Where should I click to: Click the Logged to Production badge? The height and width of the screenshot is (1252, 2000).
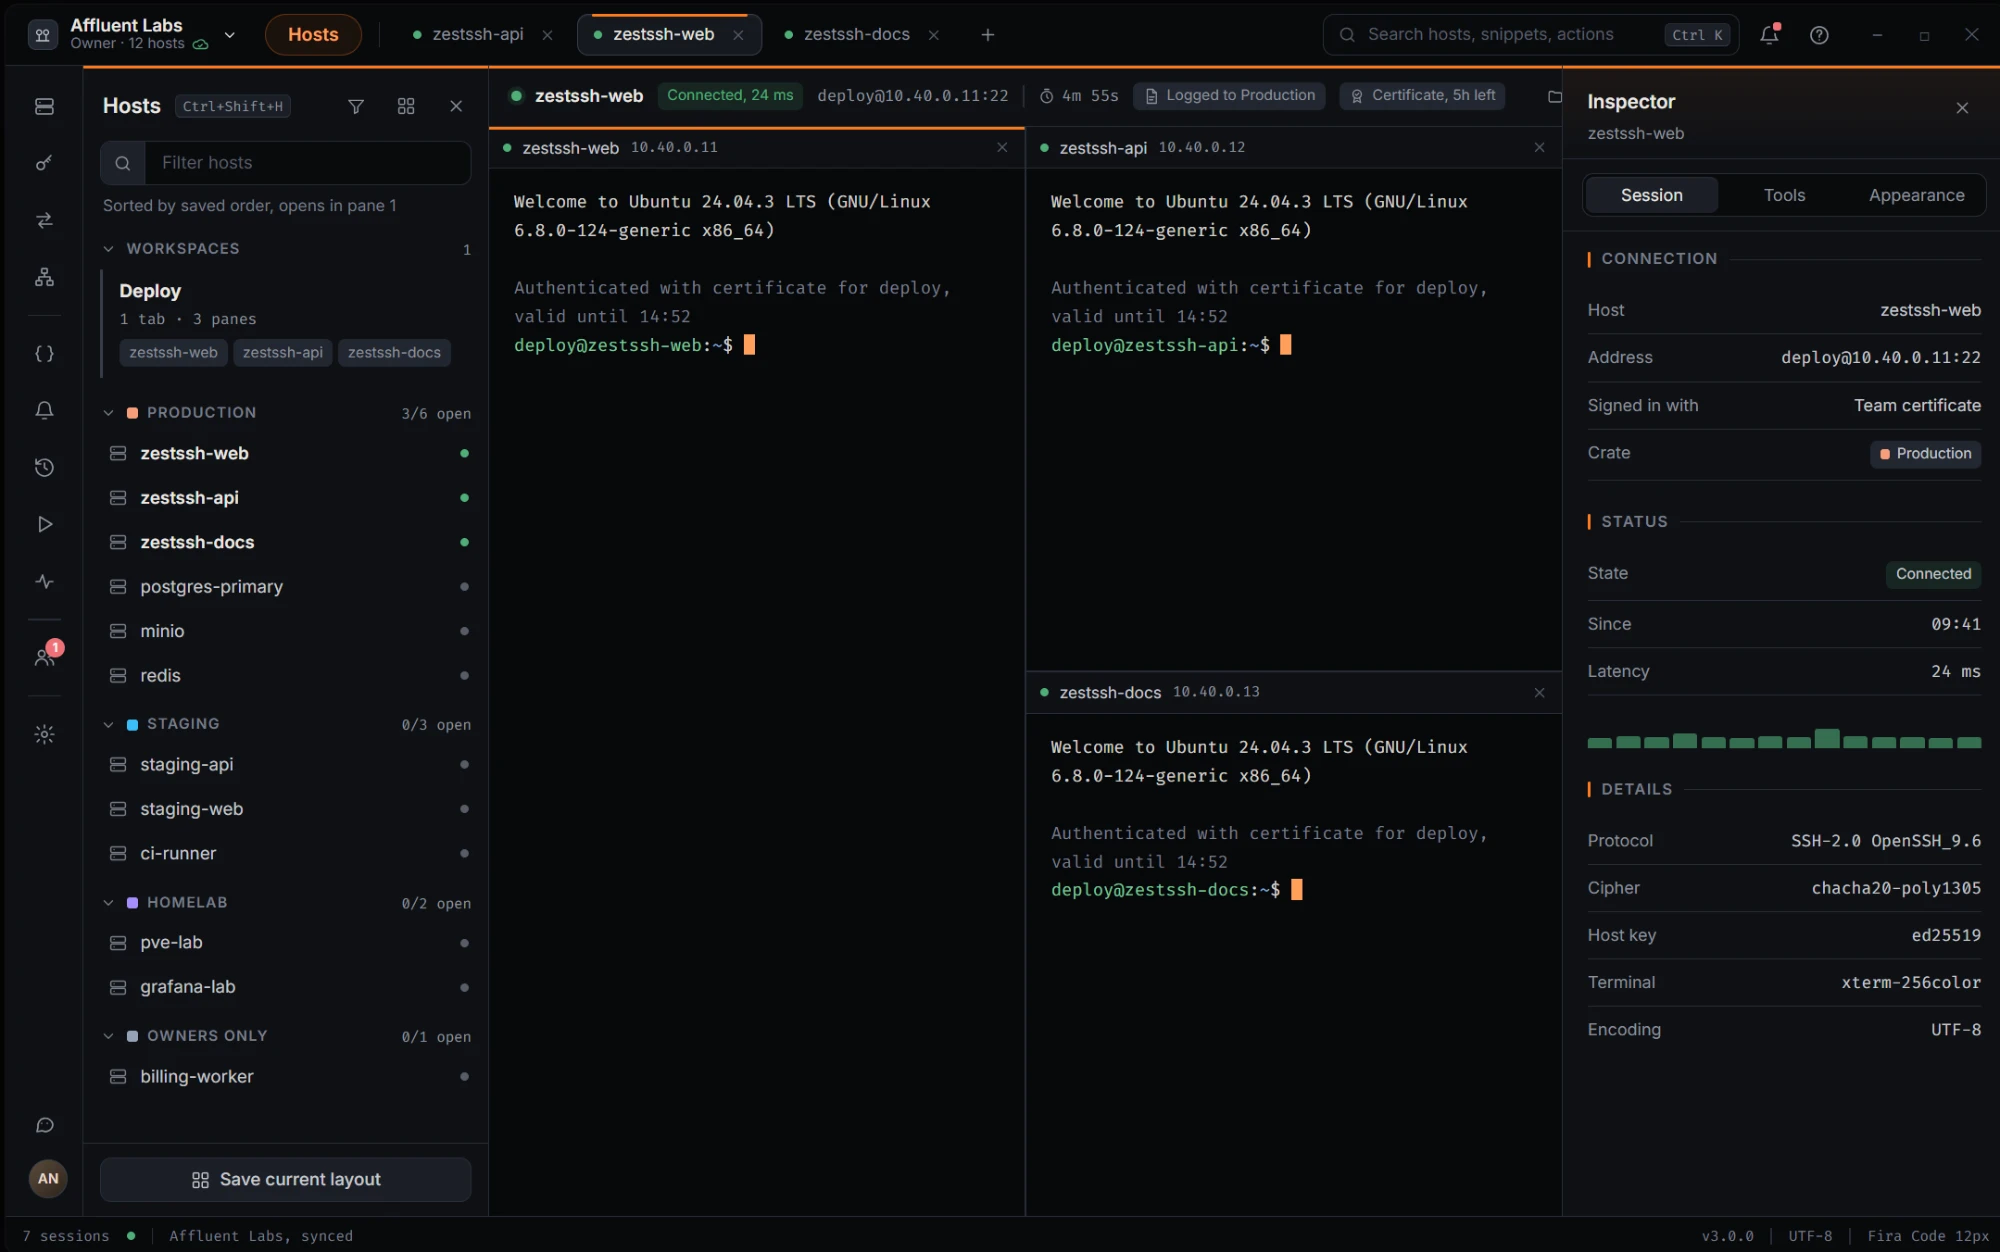tap(1229, 95)
